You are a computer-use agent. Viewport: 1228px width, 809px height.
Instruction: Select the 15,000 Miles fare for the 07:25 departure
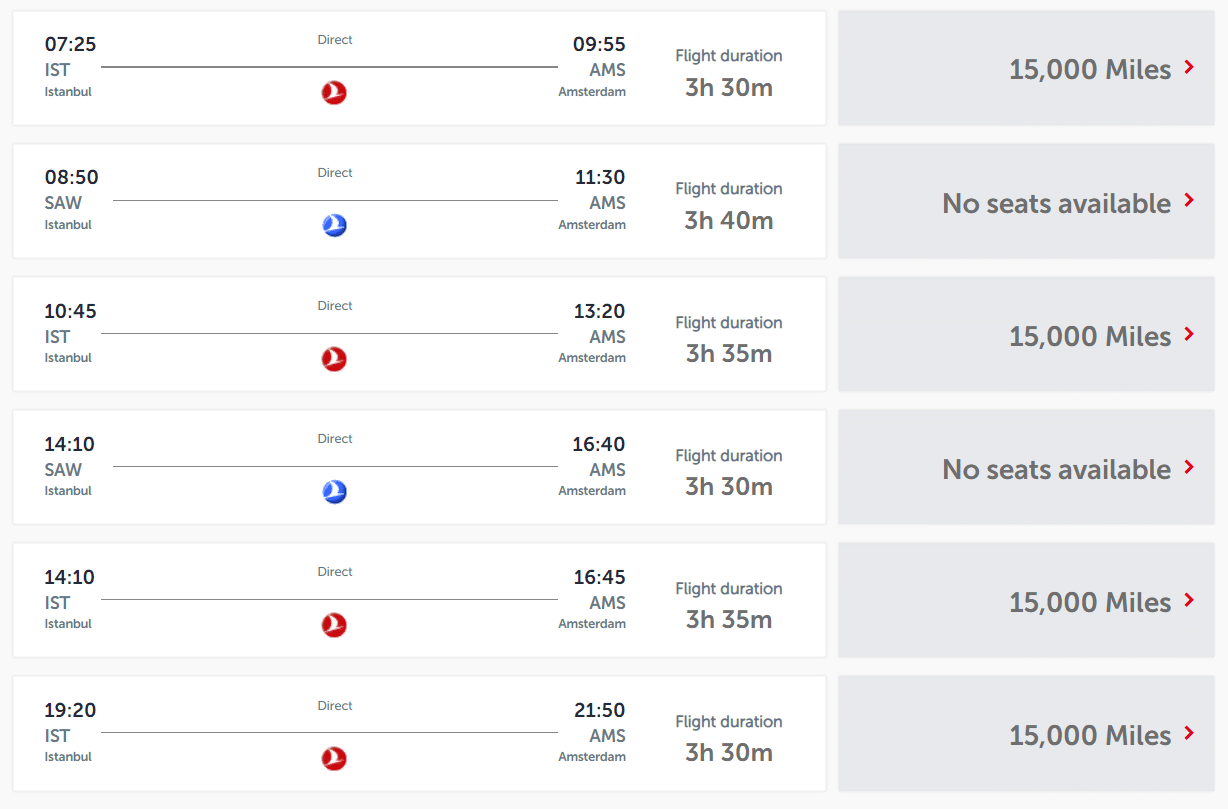tap(1088, 69)
